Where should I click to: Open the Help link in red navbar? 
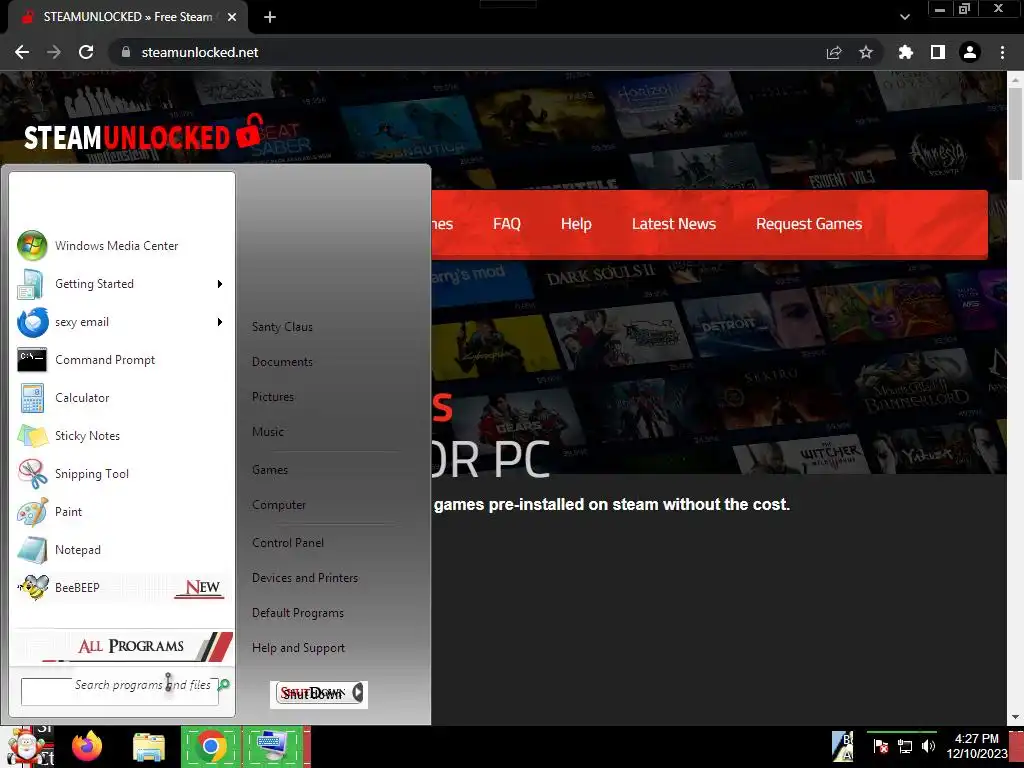tap(576, 224)
